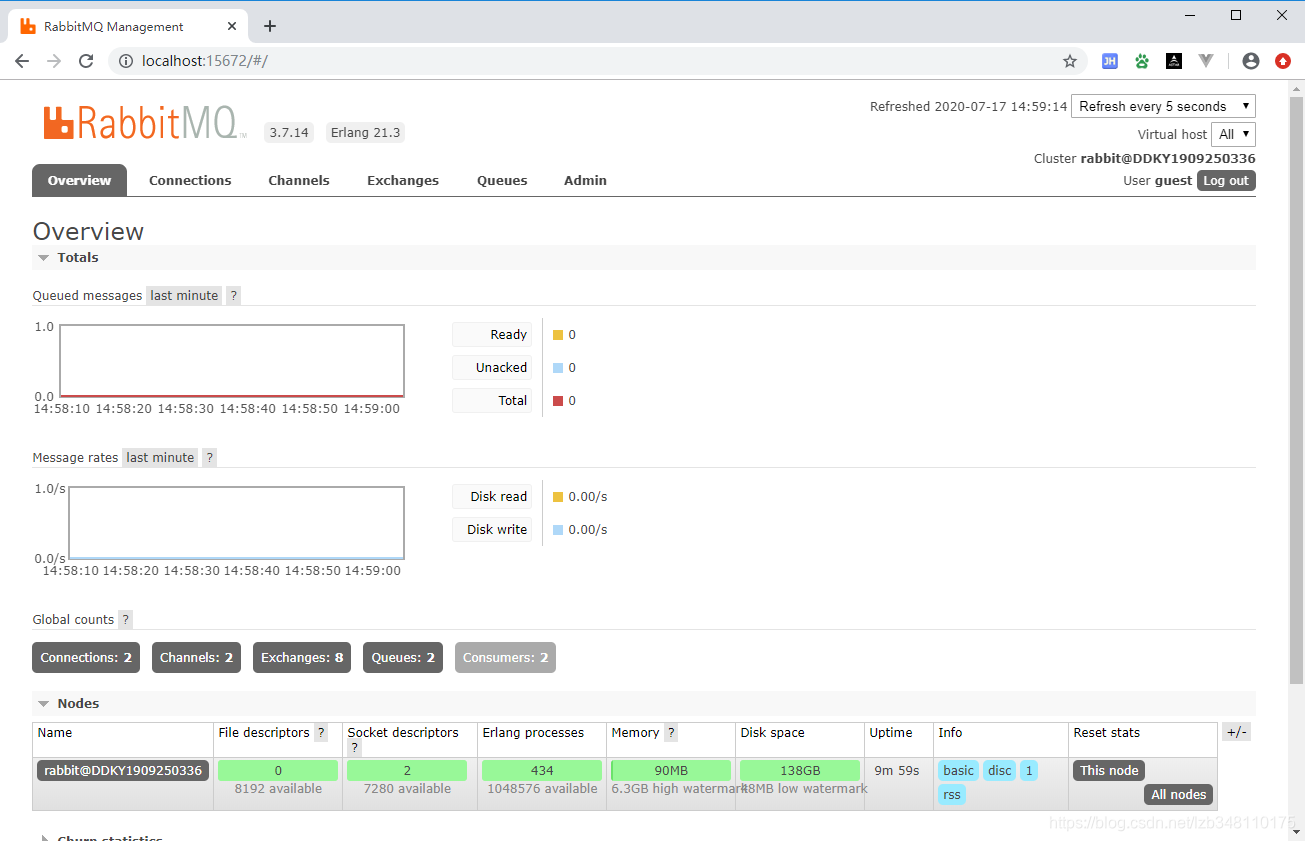Viewport: 1305px width, 841px height.
Task: Open the Chrome profile avatar
Action: tap(1251, 61)
